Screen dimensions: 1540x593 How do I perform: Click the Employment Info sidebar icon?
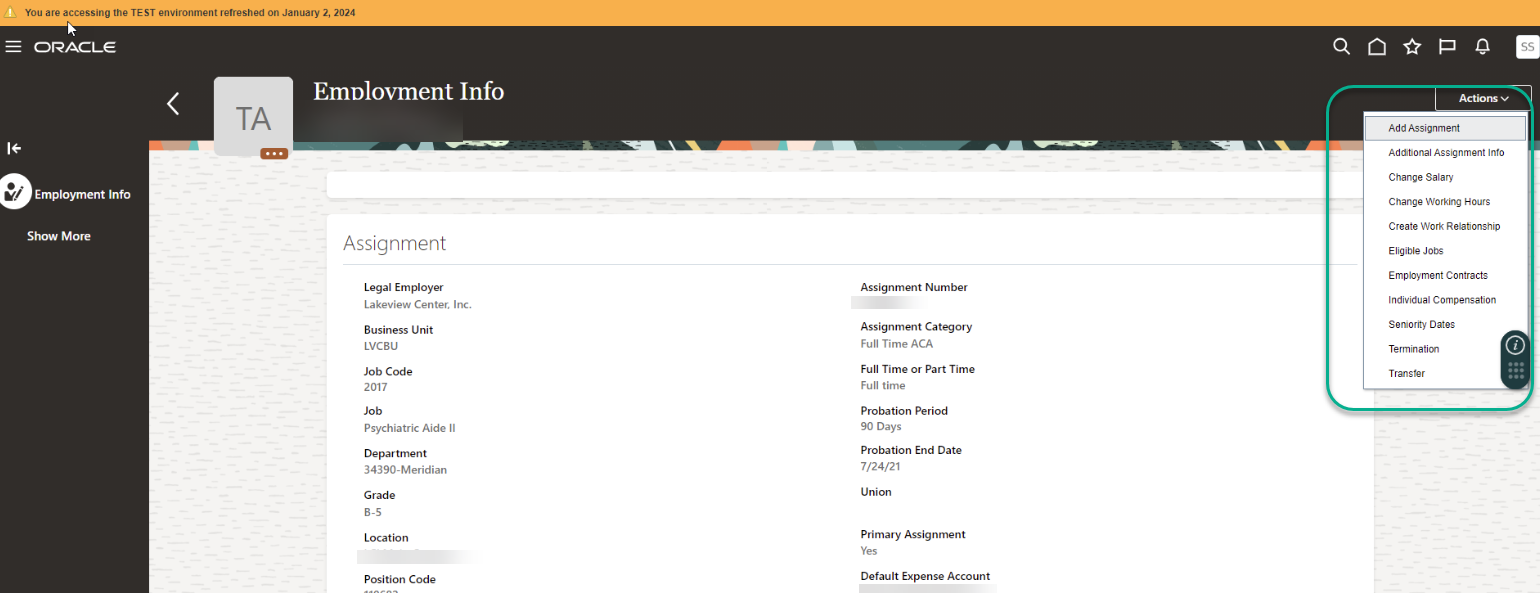14,191
